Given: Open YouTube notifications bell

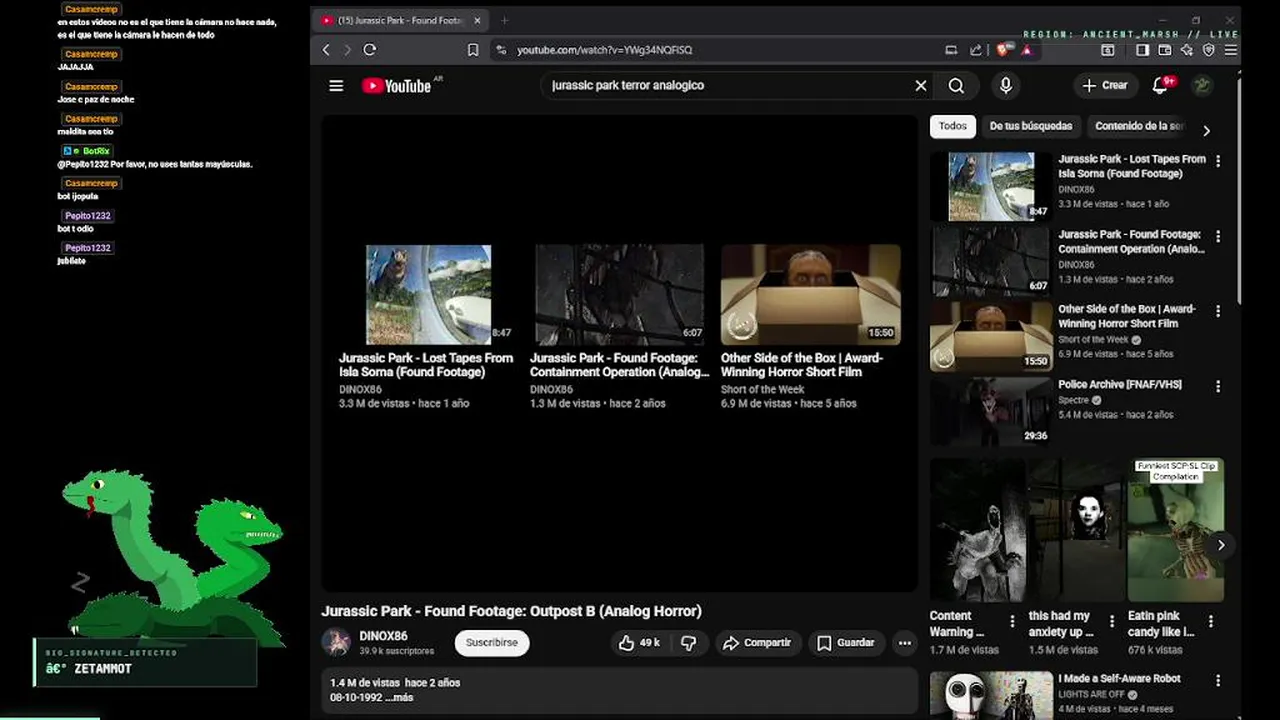Looking at the screenshot, I should 1160,86.
